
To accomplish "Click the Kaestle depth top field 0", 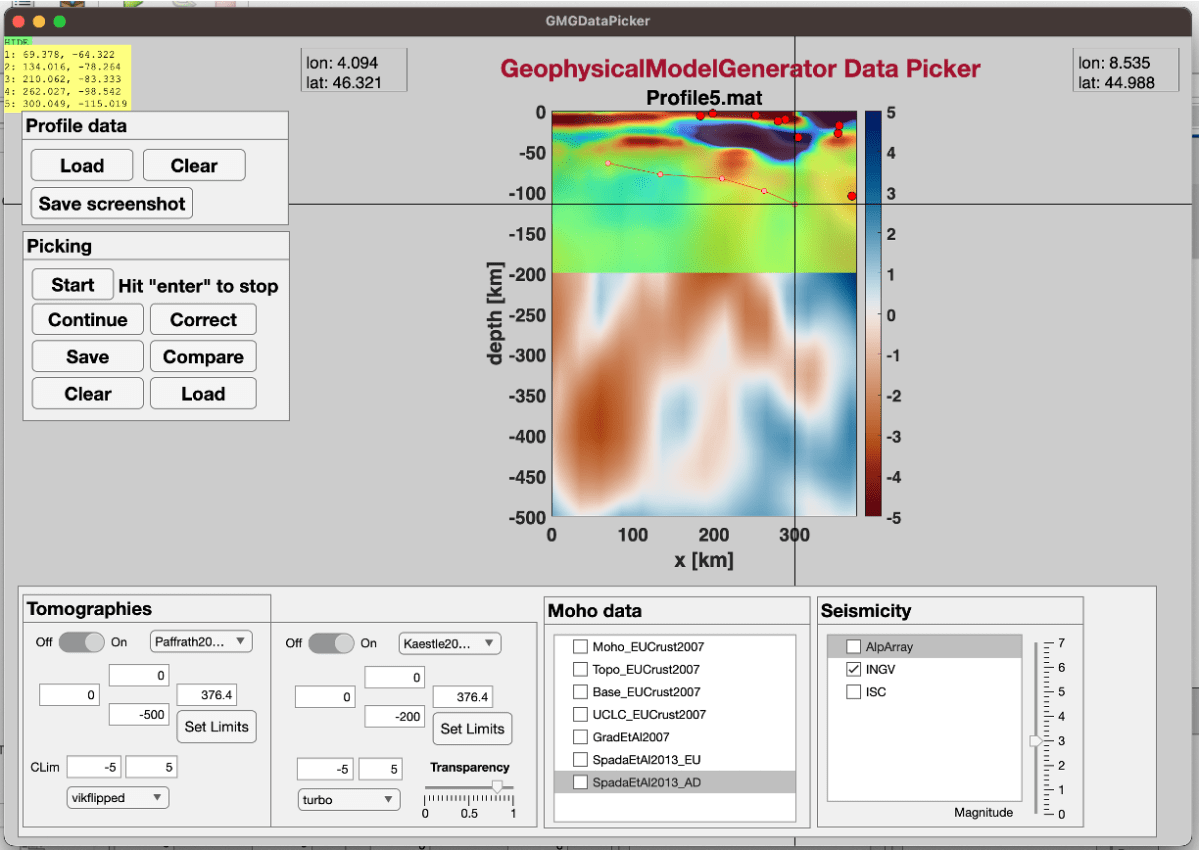I will [x=395, y=677].
